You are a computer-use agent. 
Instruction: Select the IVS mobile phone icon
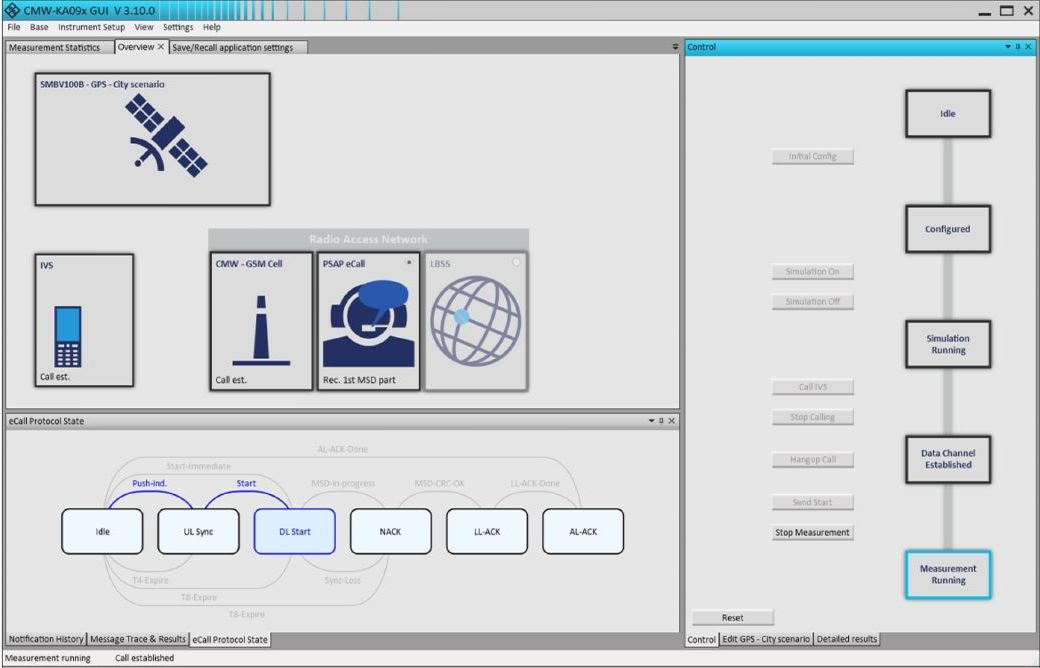pyautogui.click(x=67, y=335)
